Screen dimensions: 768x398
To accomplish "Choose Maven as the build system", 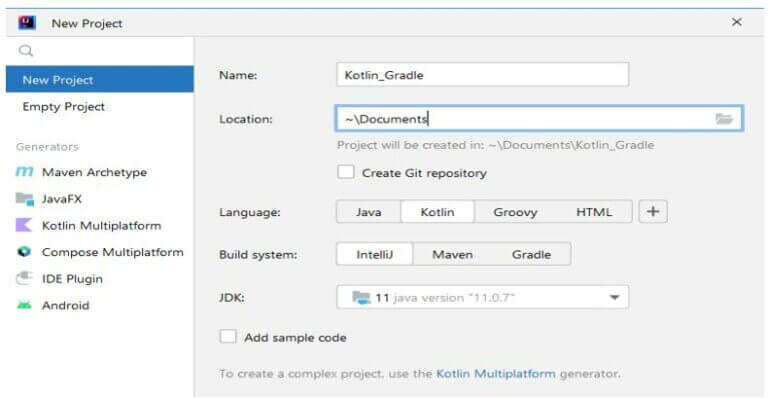I will pos(453,255).
